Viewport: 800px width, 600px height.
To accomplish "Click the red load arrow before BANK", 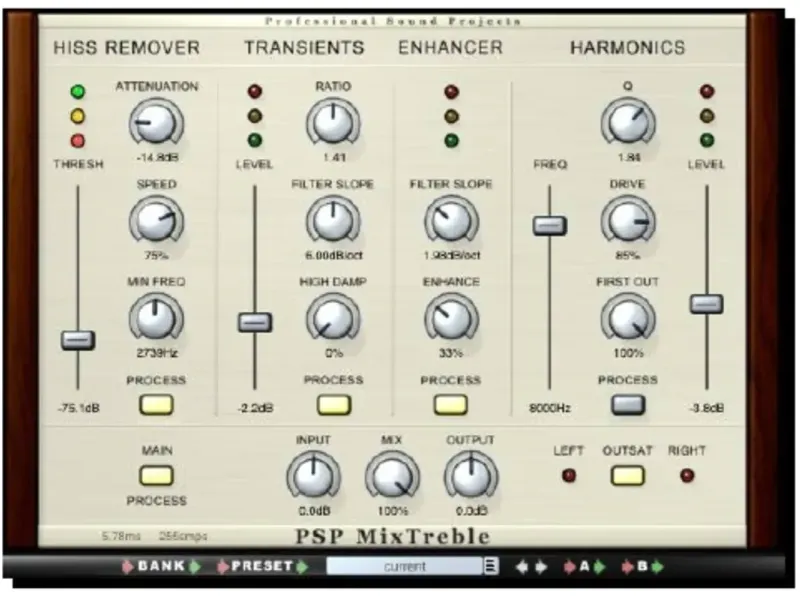I will [x=127, y=566].
